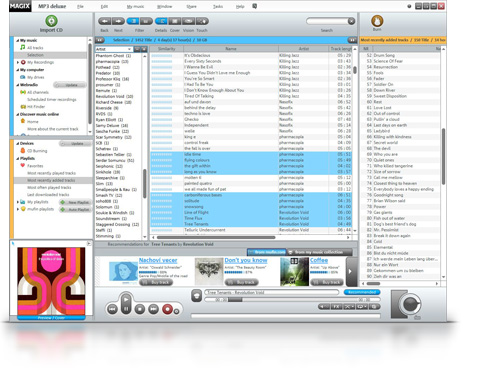Click the round volume knob
Screen dimensions: 488x371
(410, 304)
